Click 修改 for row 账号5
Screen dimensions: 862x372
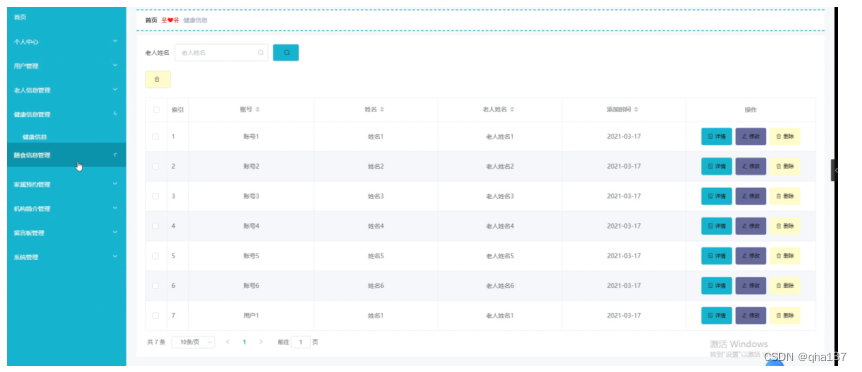coord(750,256)
